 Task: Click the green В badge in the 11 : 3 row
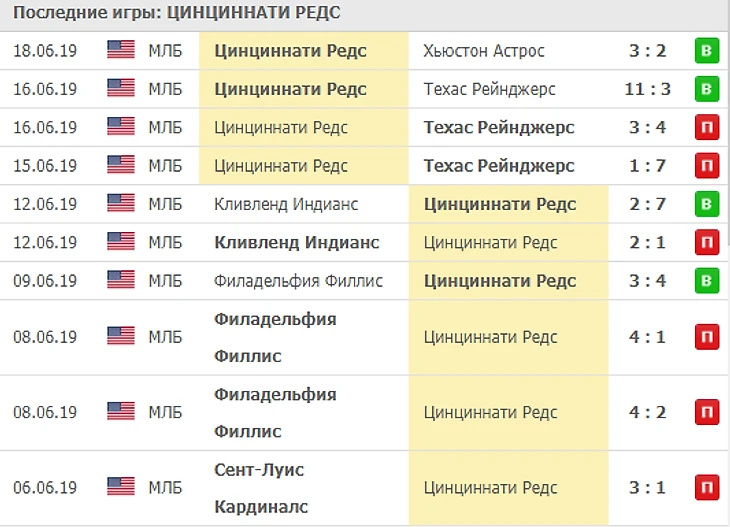pyautogui.click(x=707, y=88)
